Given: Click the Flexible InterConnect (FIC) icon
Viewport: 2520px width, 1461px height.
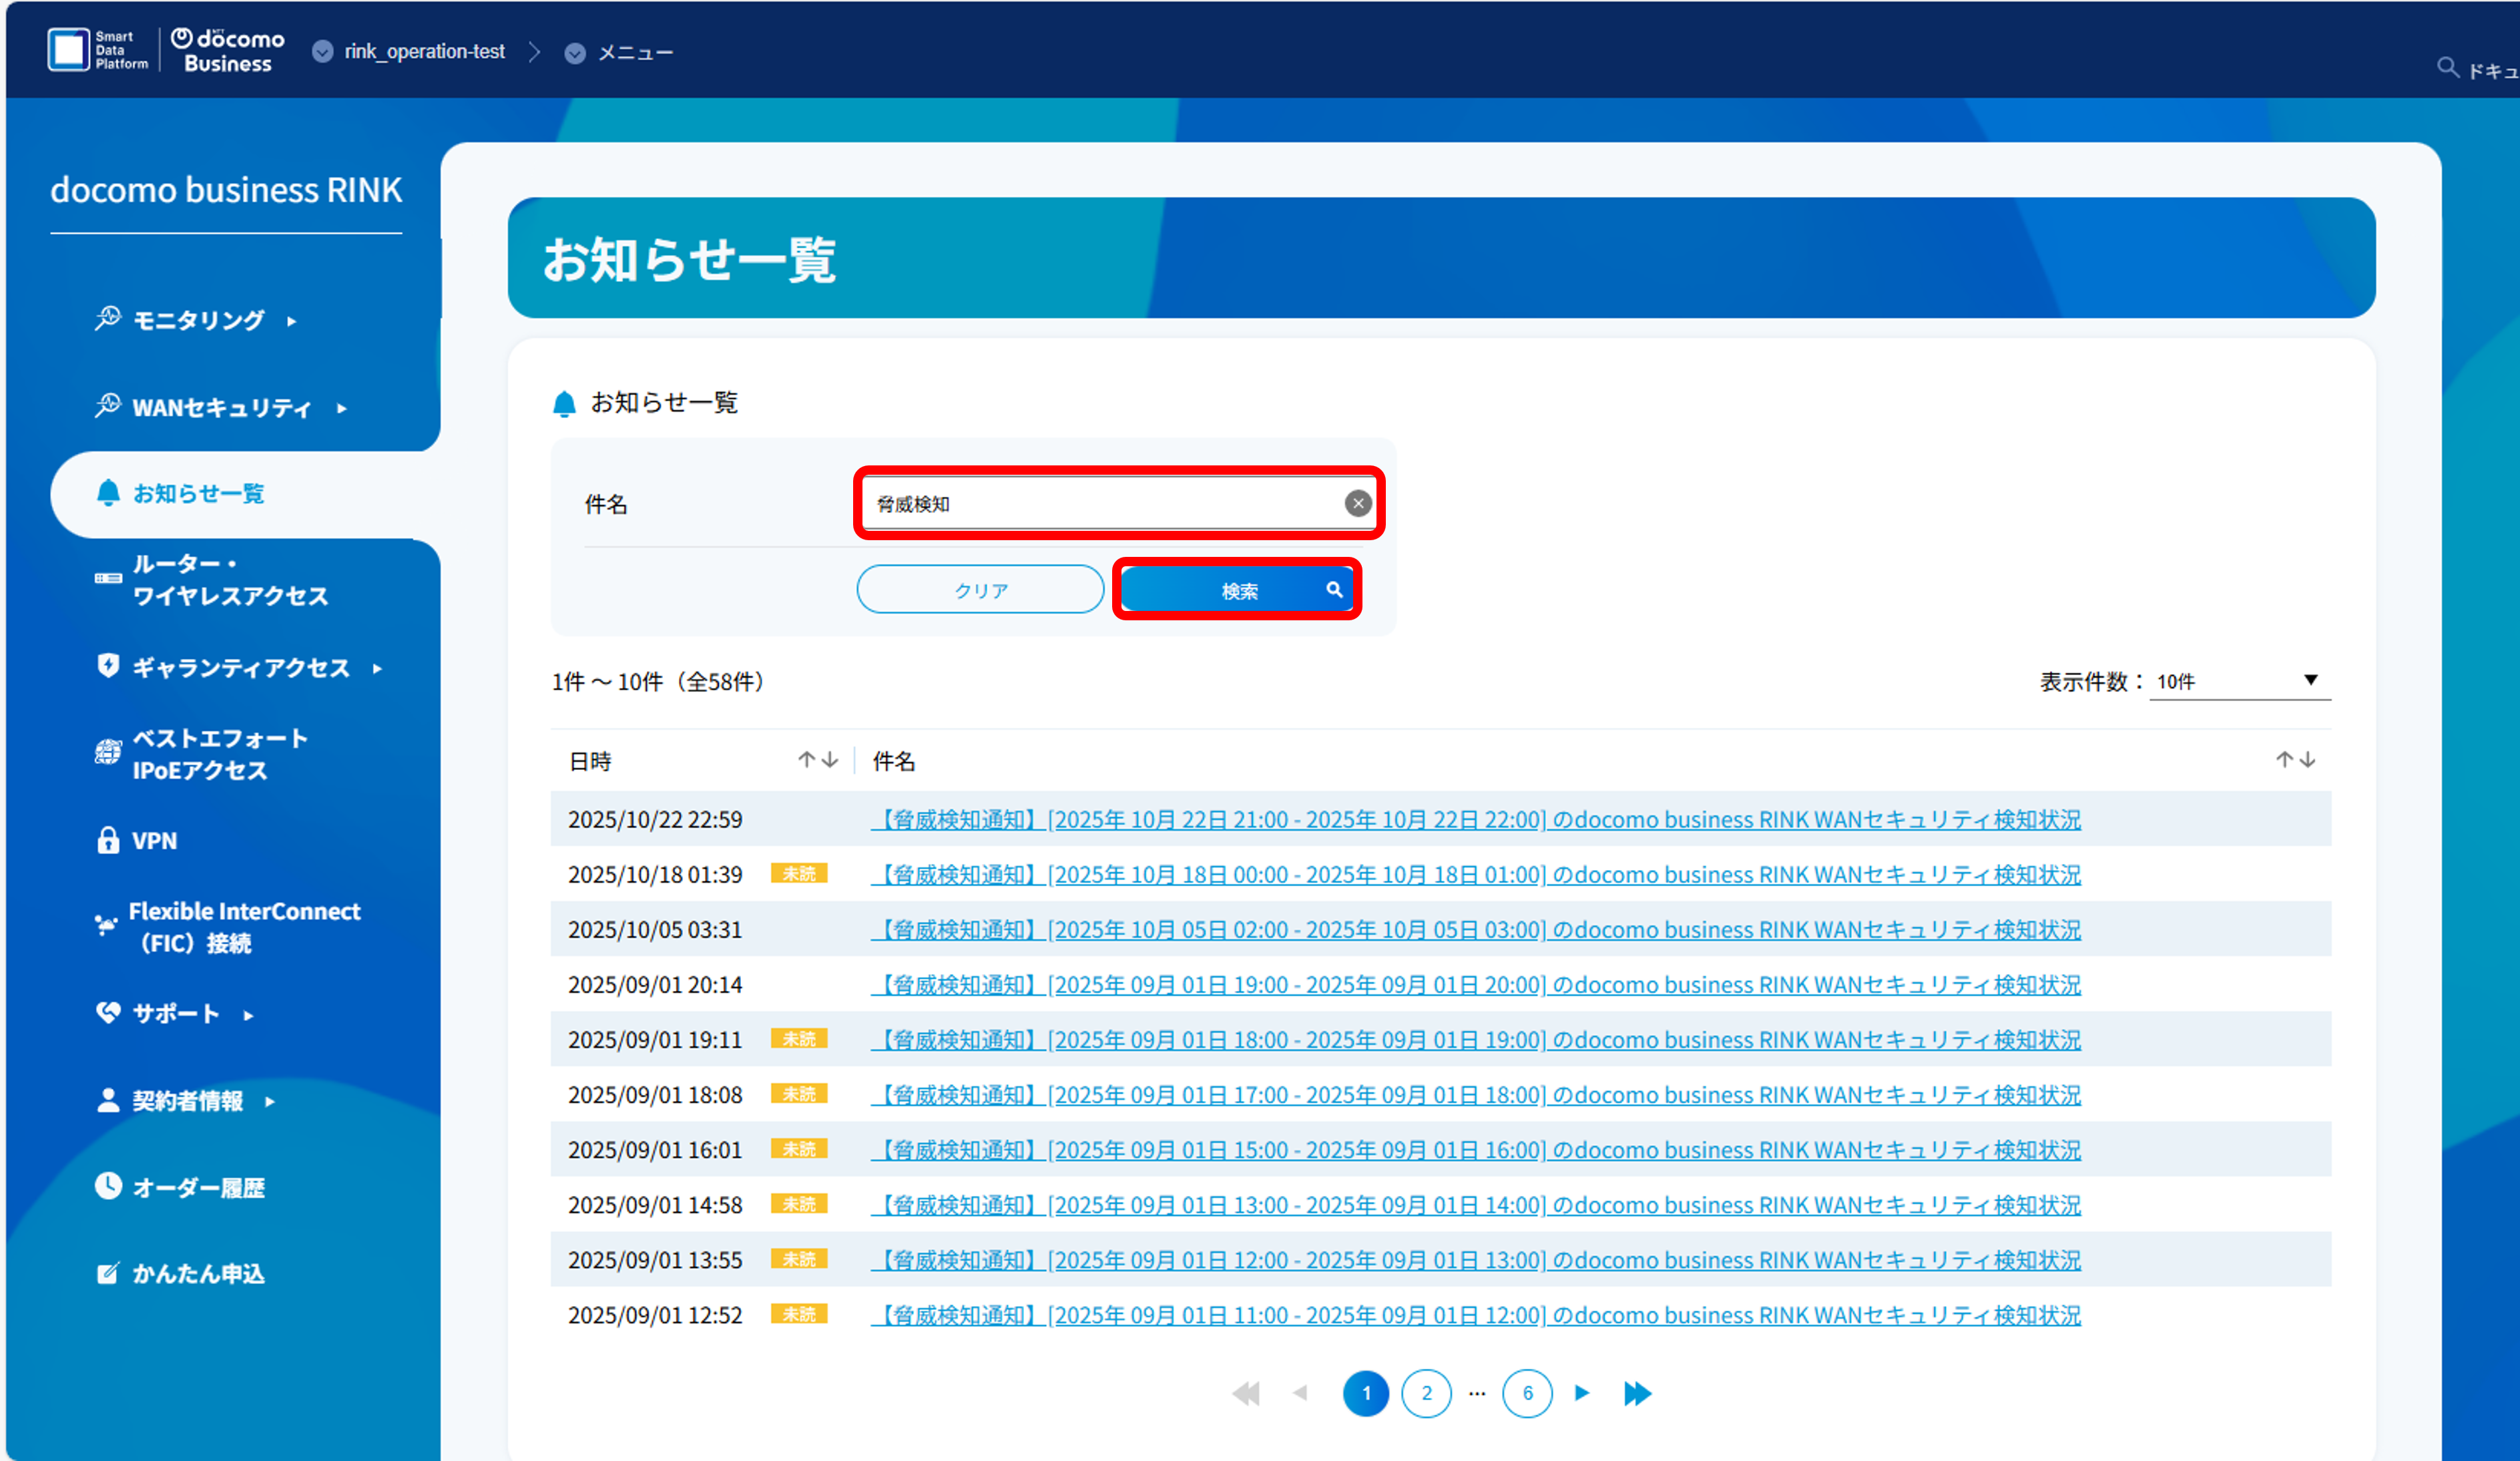Looking at the screenshot, I should [106, 925].
